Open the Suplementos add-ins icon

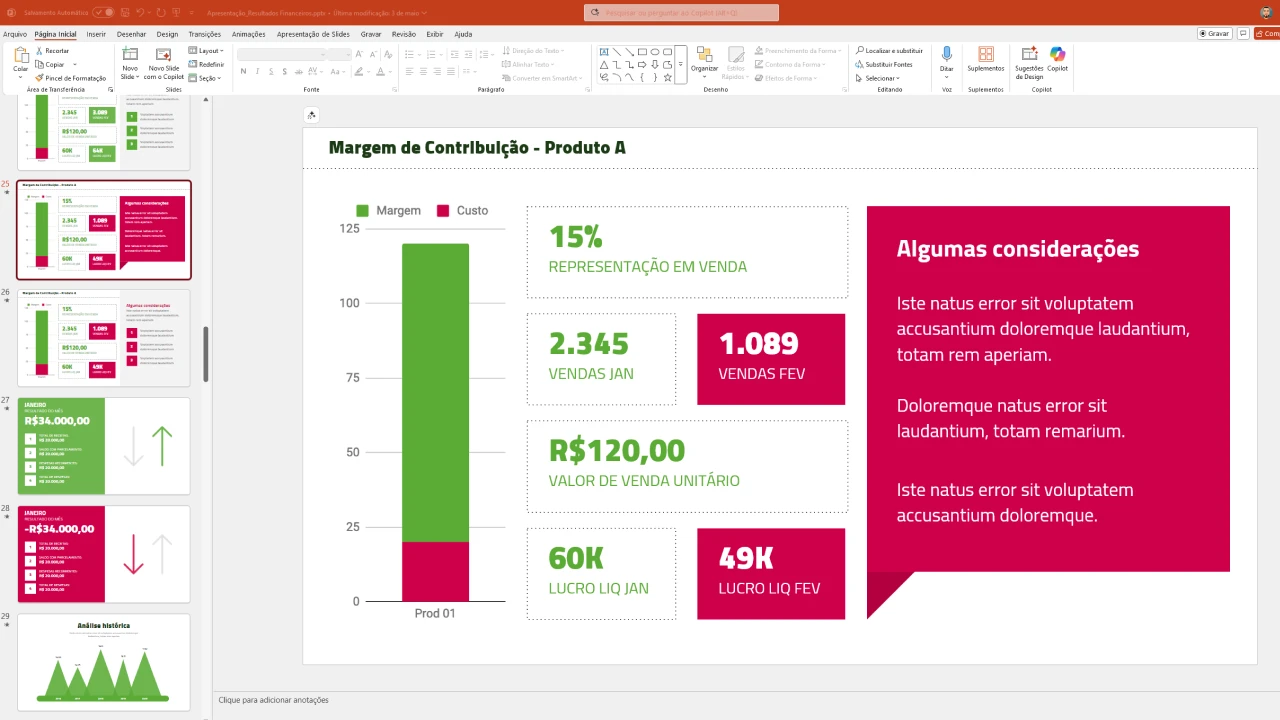click(x=986, y=54)
